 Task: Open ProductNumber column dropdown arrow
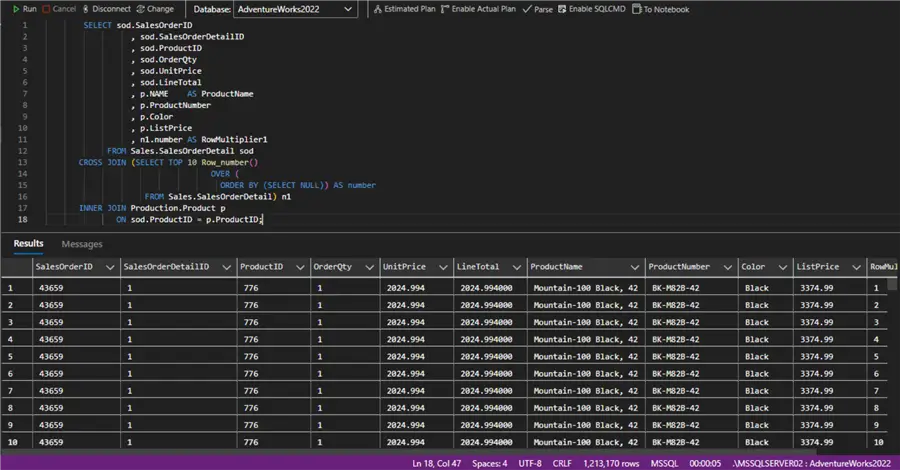pyautogui.click(x=727, y=267)
